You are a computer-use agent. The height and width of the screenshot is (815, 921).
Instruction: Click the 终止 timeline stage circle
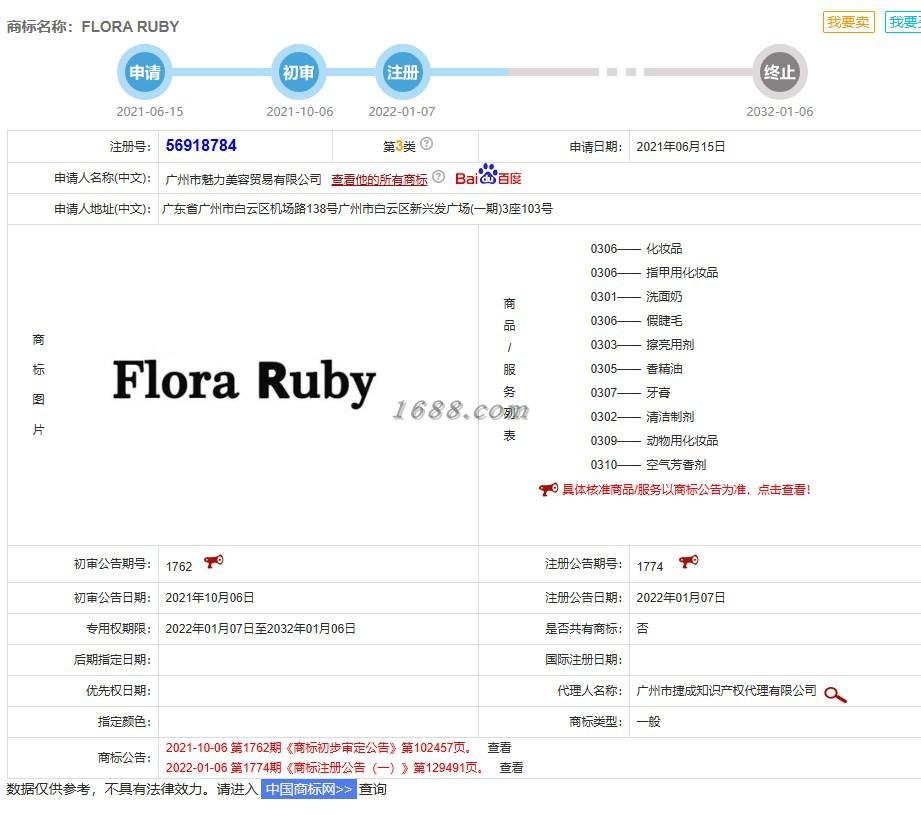(x=780, y=72)
